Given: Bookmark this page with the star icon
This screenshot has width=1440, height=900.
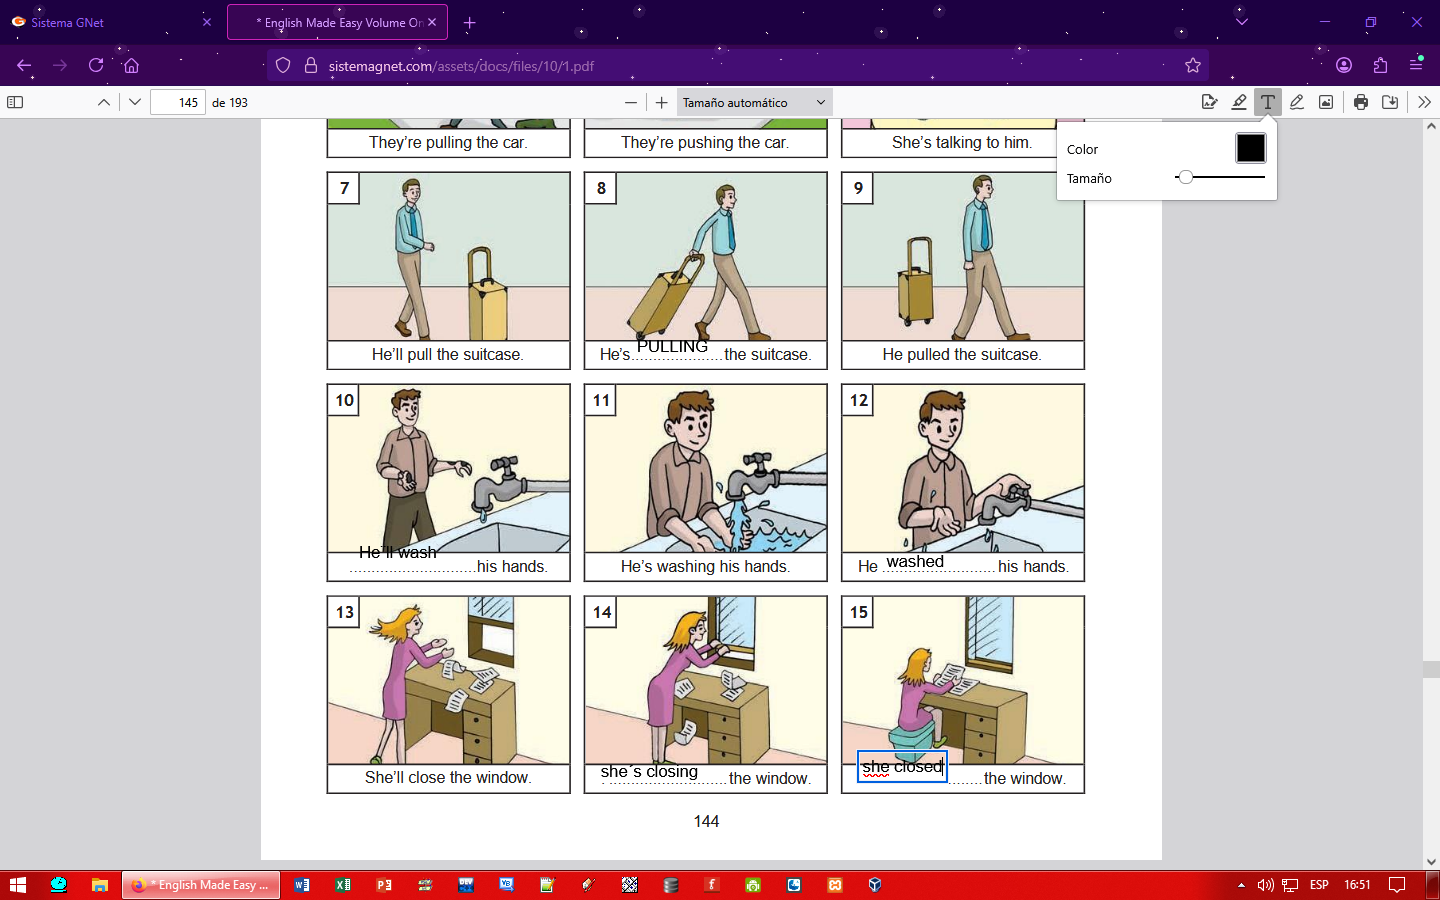Looking at the screenshot, I should (x=1193, y=66).
